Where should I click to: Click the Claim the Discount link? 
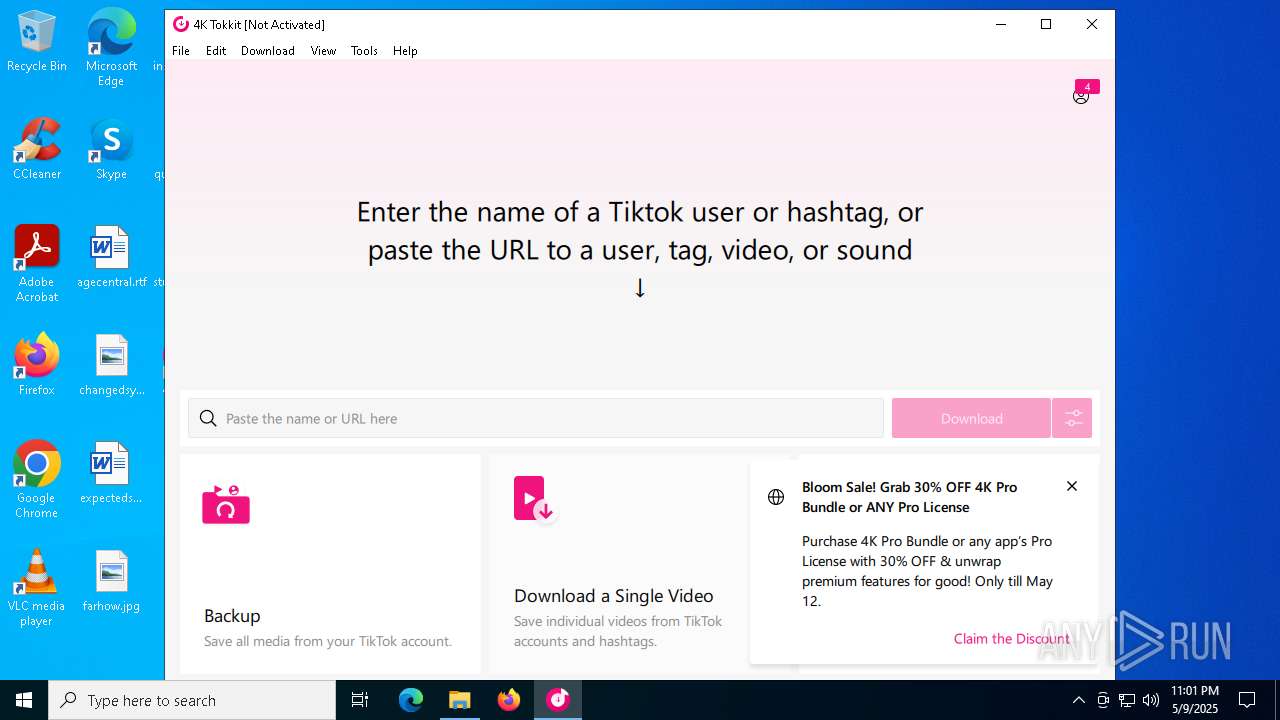[x=1011, y=638]
